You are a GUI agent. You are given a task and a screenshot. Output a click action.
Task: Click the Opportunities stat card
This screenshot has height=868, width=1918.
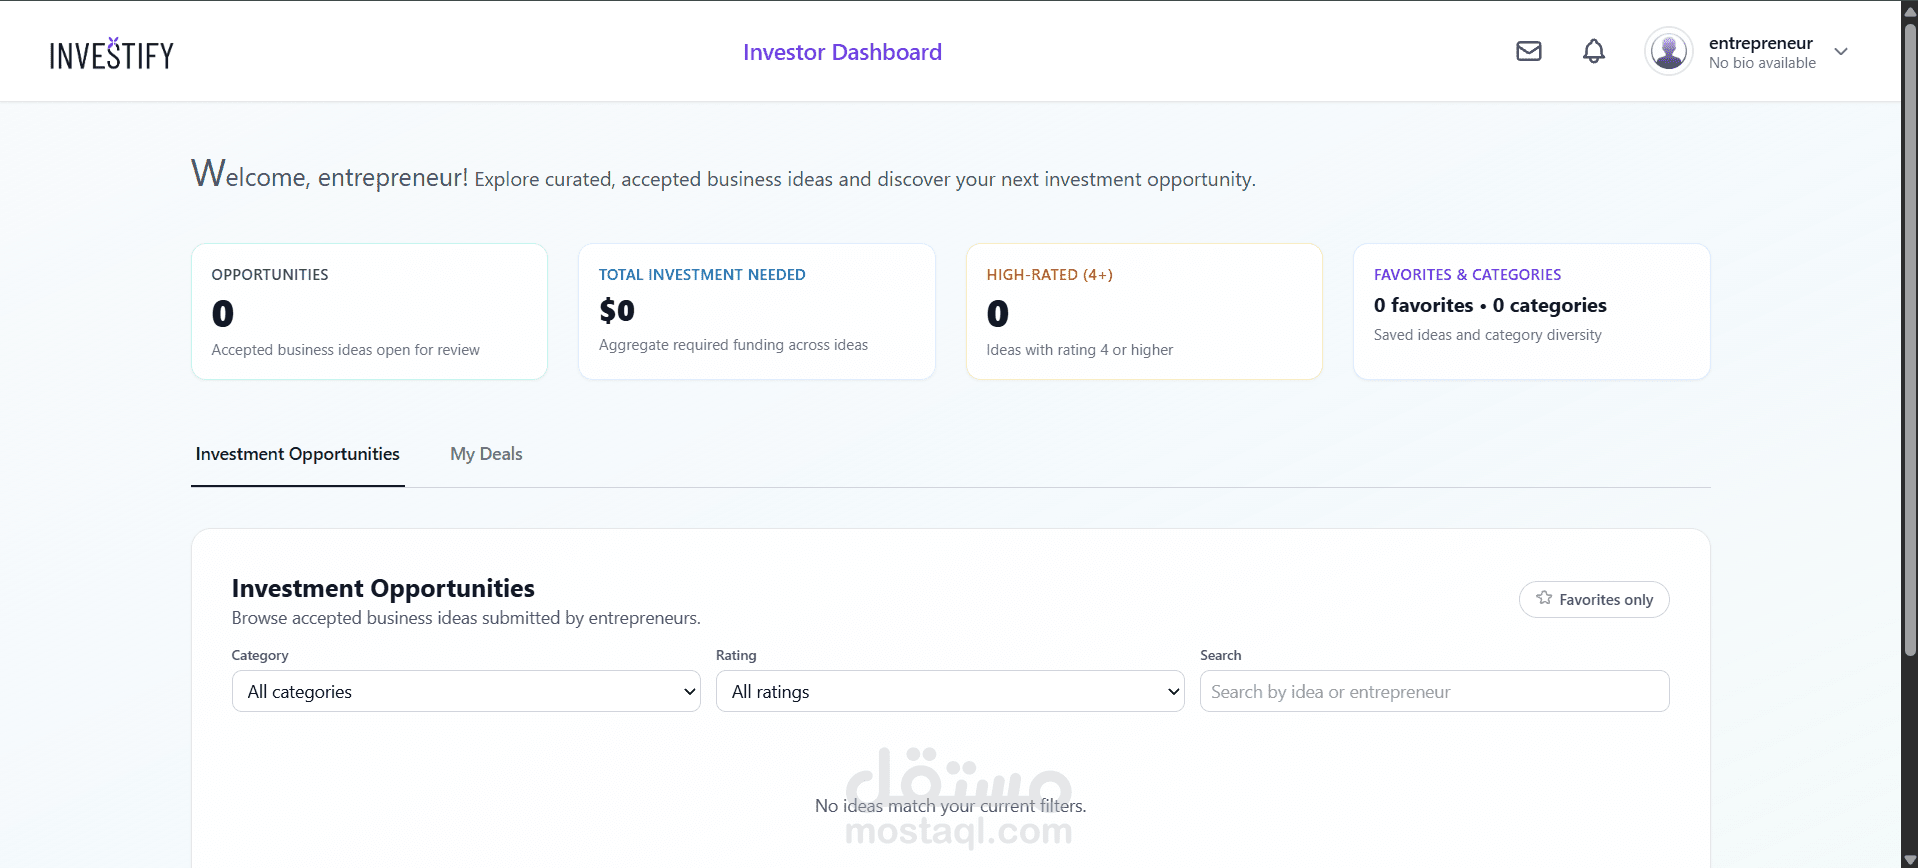tap(369, 311)
